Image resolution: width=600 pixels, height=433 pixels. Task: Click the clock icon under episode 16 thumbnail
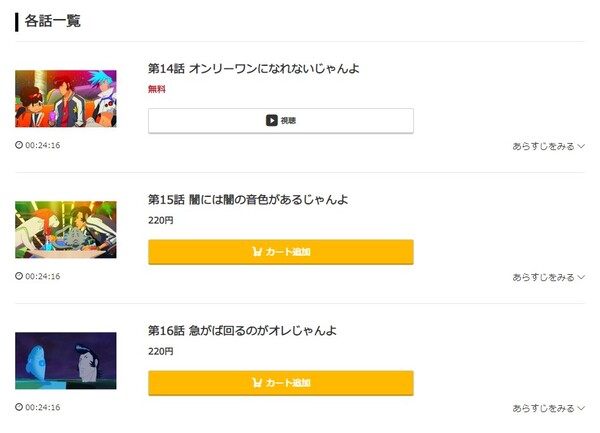(19, 407)
